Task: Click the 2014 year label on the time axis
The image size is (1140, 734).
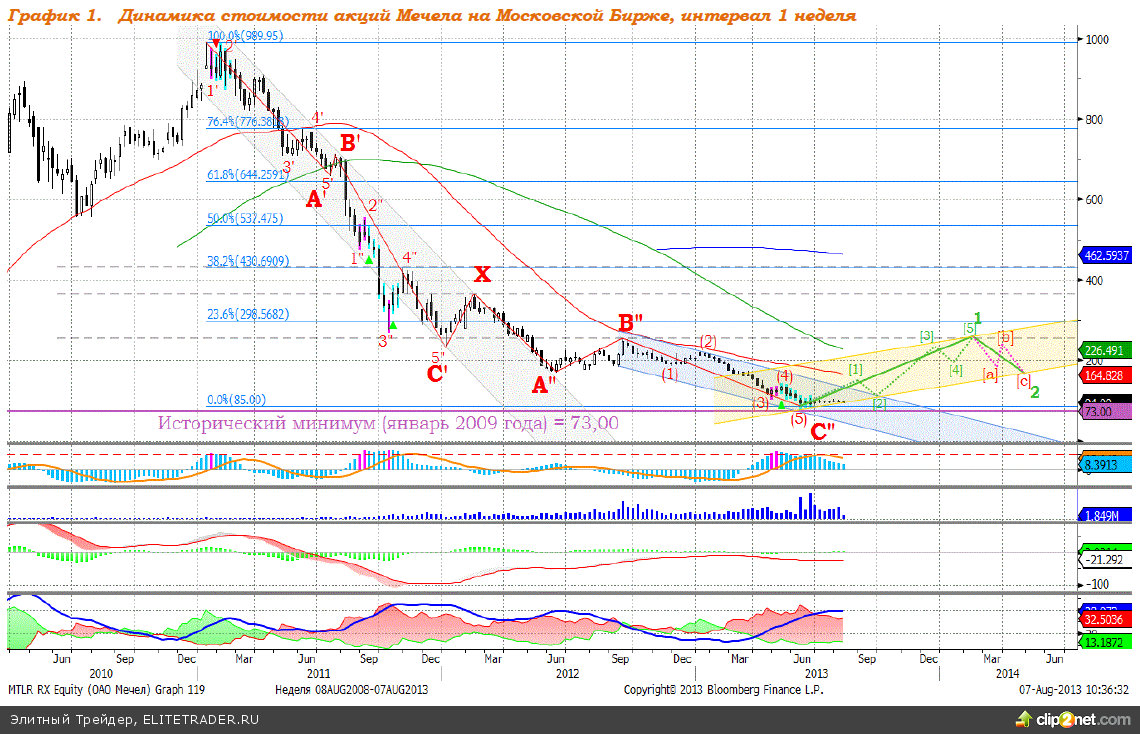Action: 1008,673
